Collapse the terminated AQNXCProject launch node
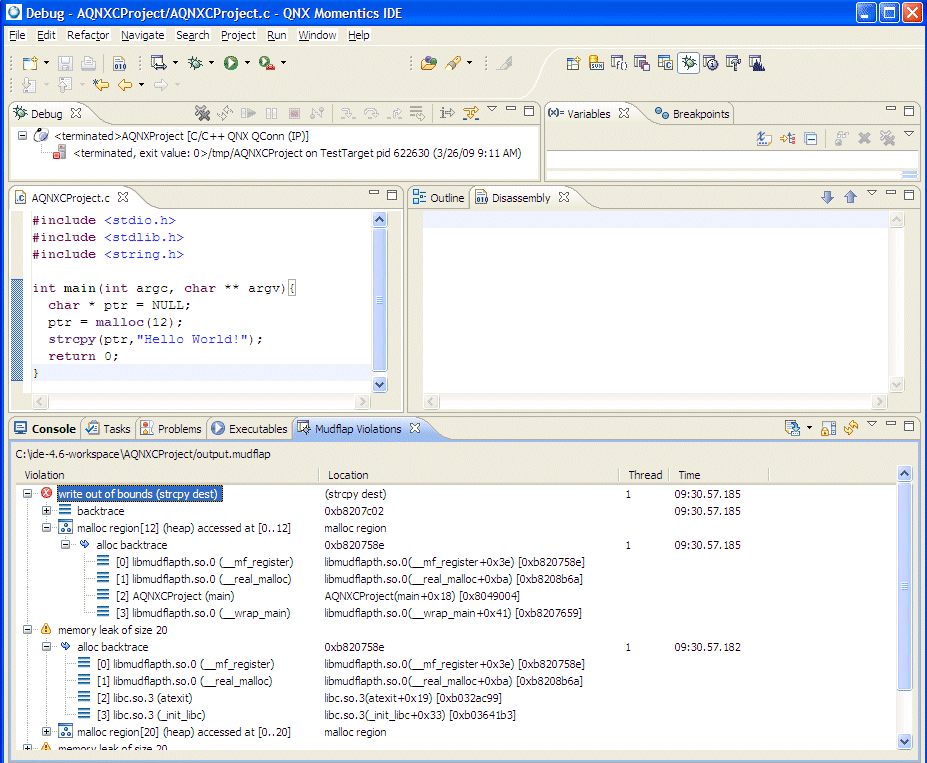 (x=22, y=136)
